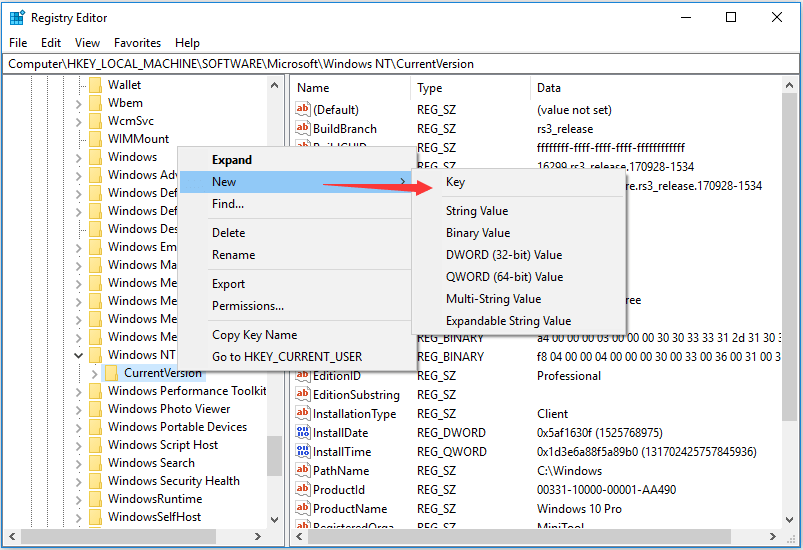
Task: Click the ProductName string value icon
Action: pyautogui.click(x=303, y=507)
